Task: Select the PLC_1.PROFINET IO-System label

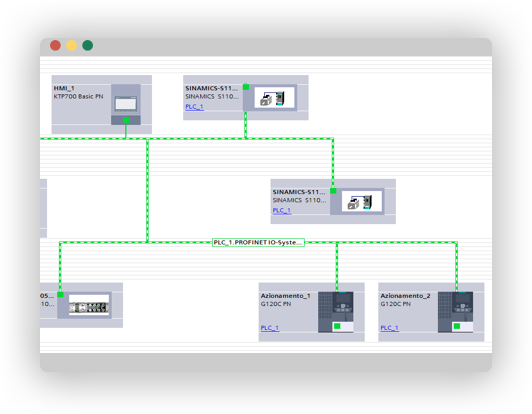Action: pos(258,242)
